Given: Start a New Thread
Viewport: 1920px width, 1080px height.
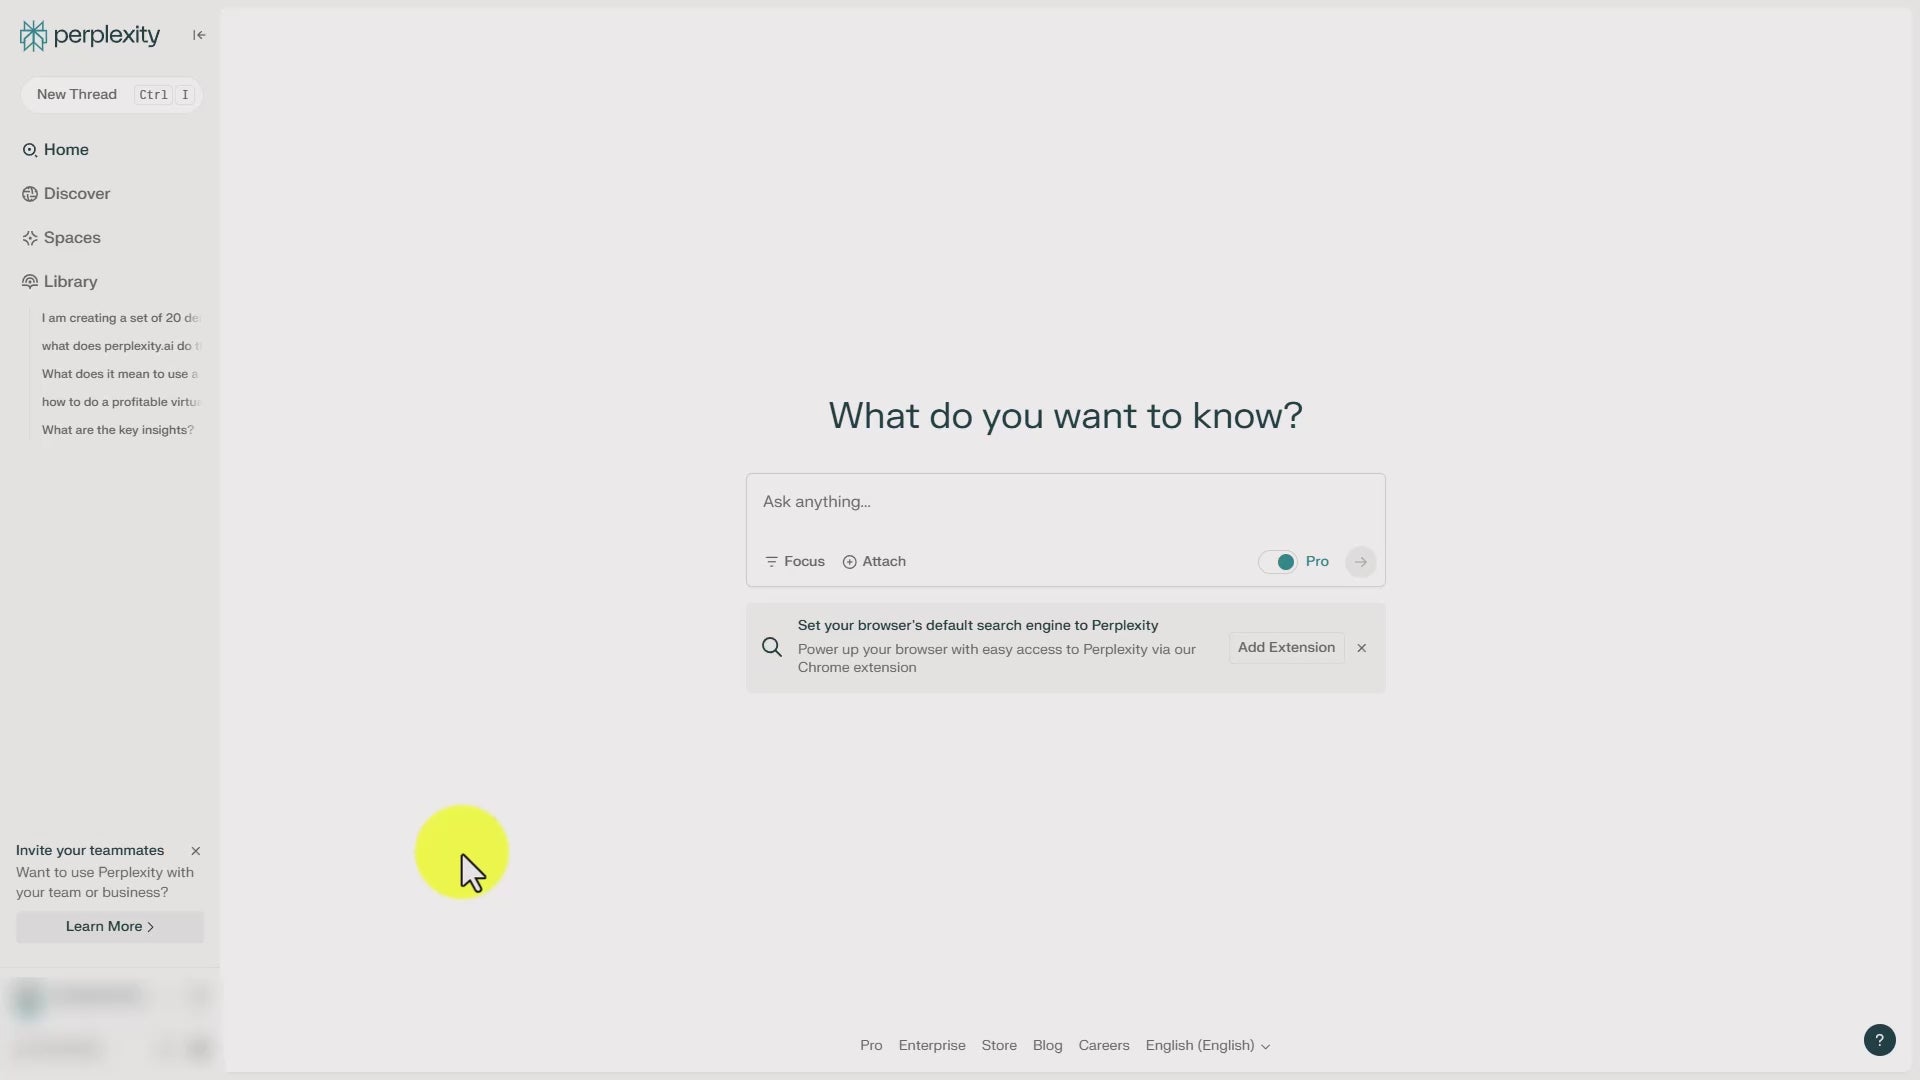Looking at the screenshot, I should pyautogui.click(x=111, y=95).
